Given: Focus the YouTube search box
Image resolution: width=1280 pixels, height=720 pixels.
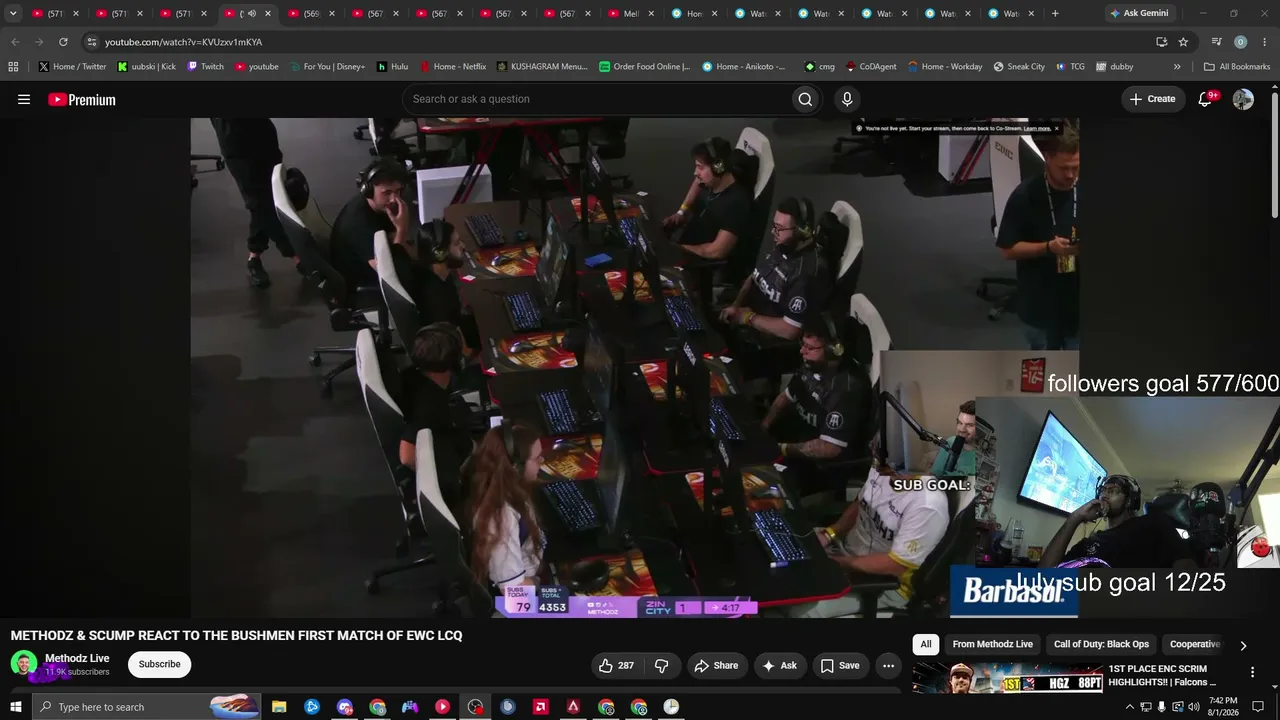Looking at the screenshot, I should pyautogui.click(x=595, y=99).
